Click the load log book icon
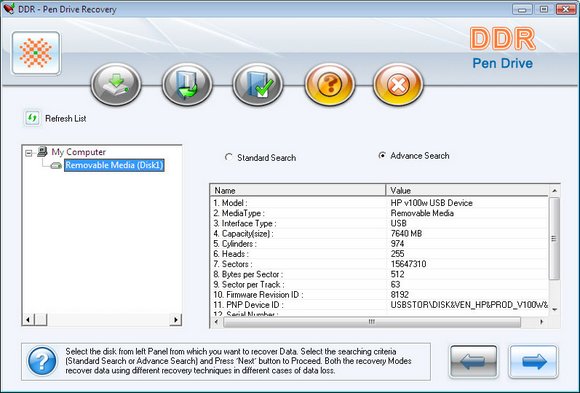Viewport: 580px width, 393px height. 187,84
